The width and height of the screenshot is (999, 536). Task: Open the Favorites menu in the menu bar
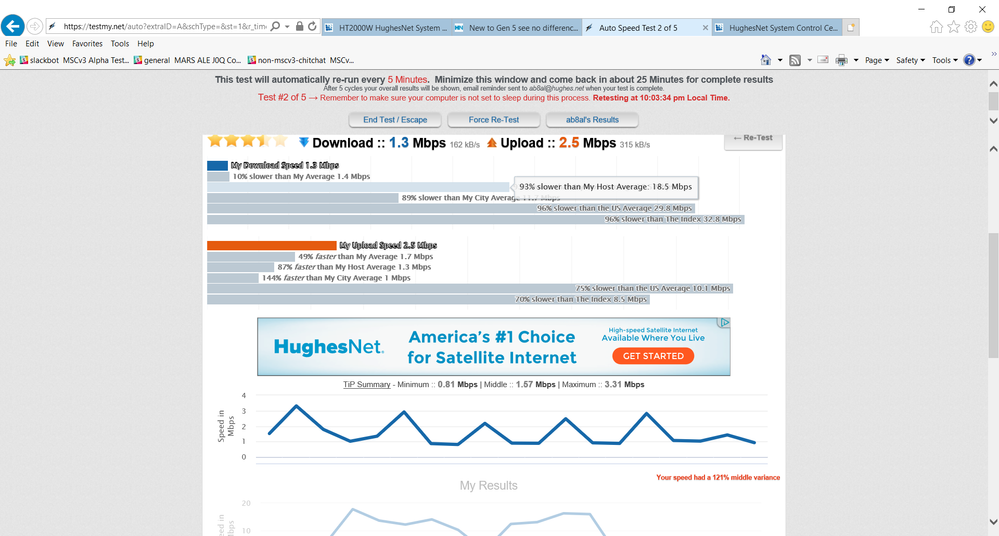pyautogui.click(x=87, y=44)
